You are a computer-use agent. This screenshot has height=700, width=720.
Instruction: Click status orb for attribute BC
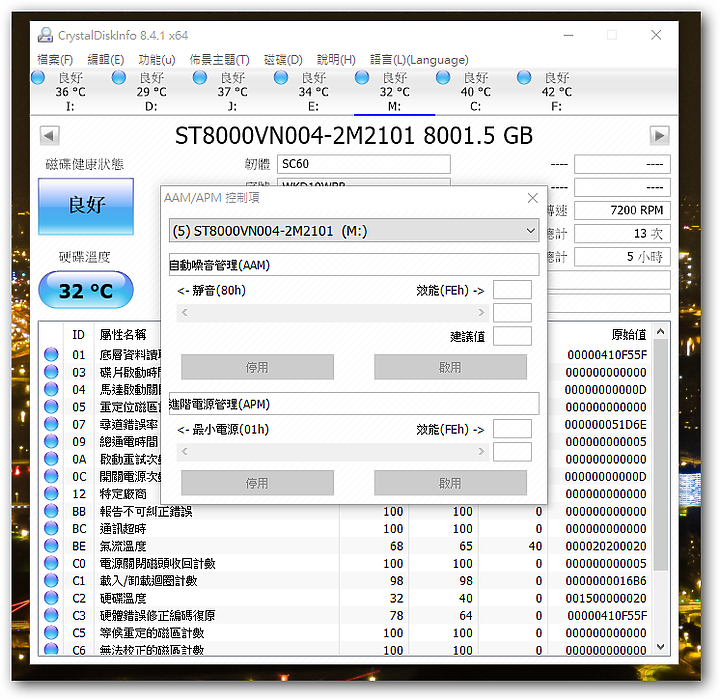[51, 528]
